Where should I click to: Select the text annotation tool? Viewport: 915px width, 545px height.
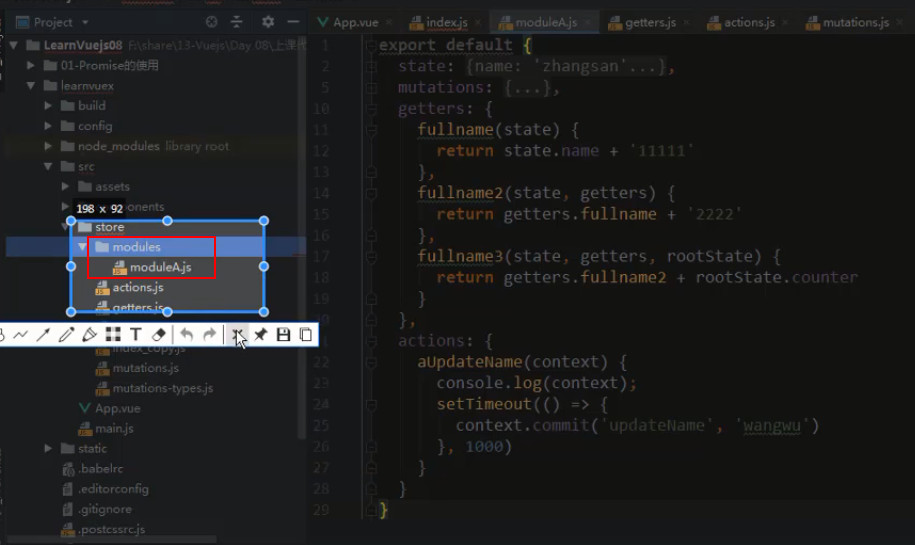(x=135, y=334)
